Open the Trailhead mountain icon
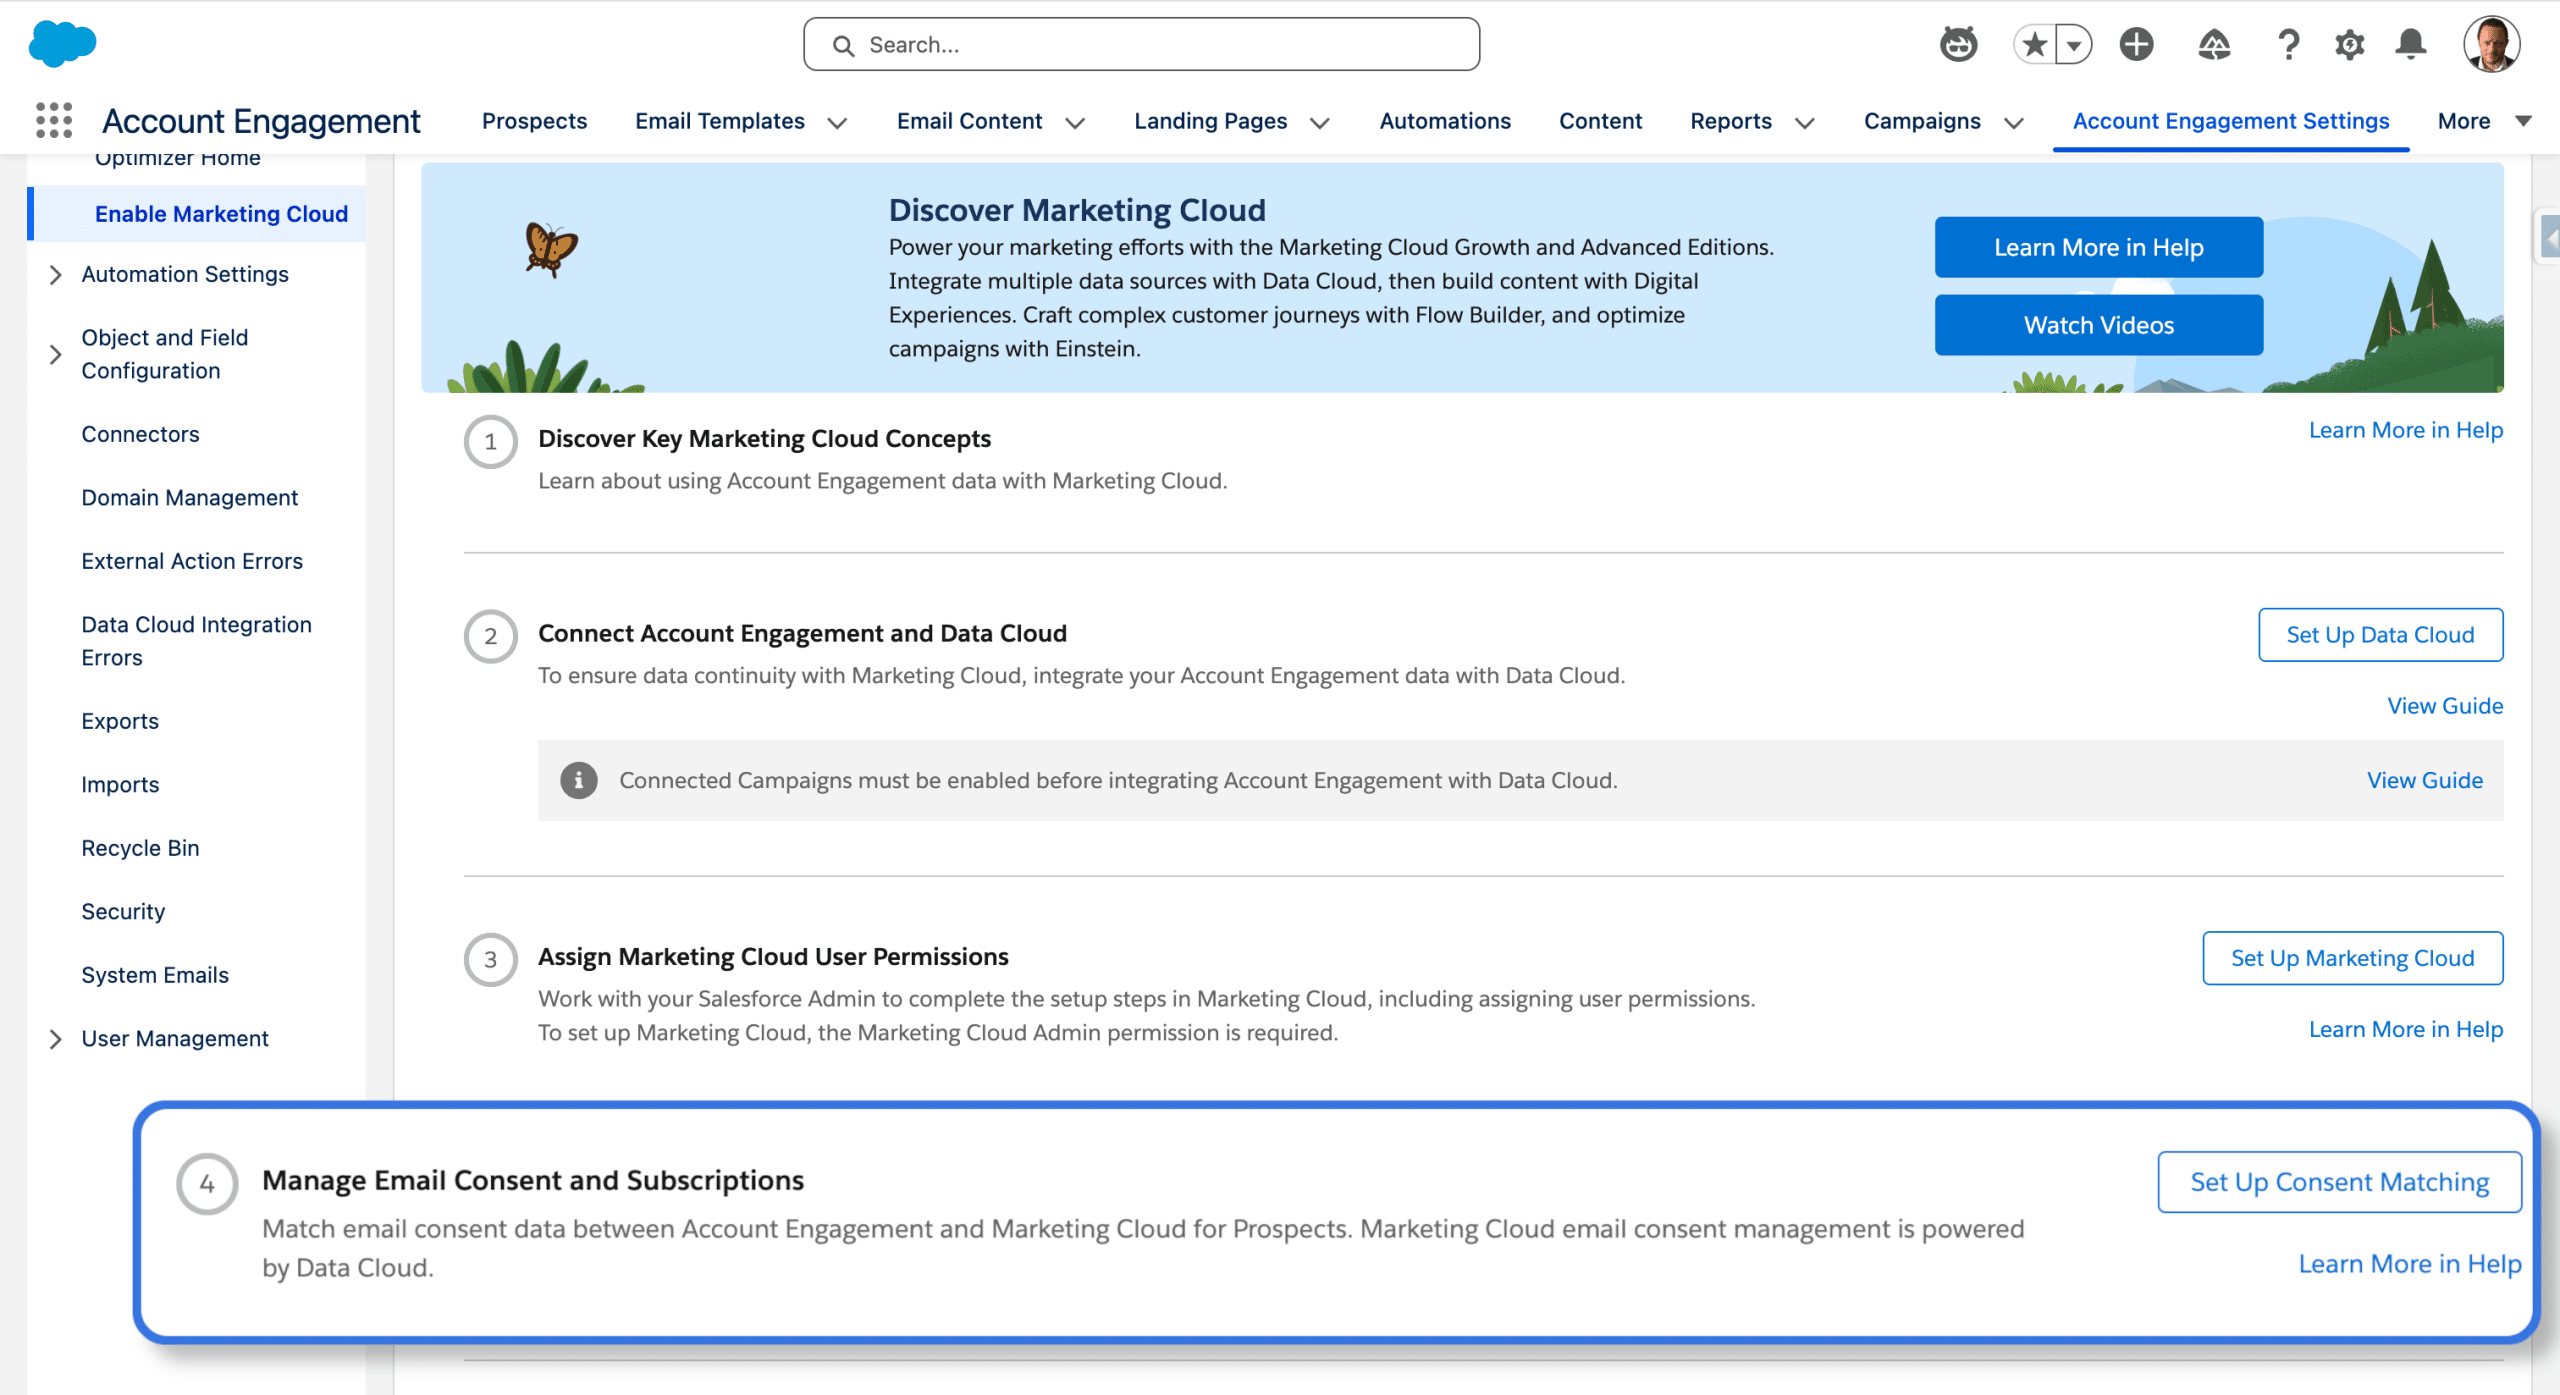The width and height of the screenshot is (2560, 1395). (x=2214, y=44)
